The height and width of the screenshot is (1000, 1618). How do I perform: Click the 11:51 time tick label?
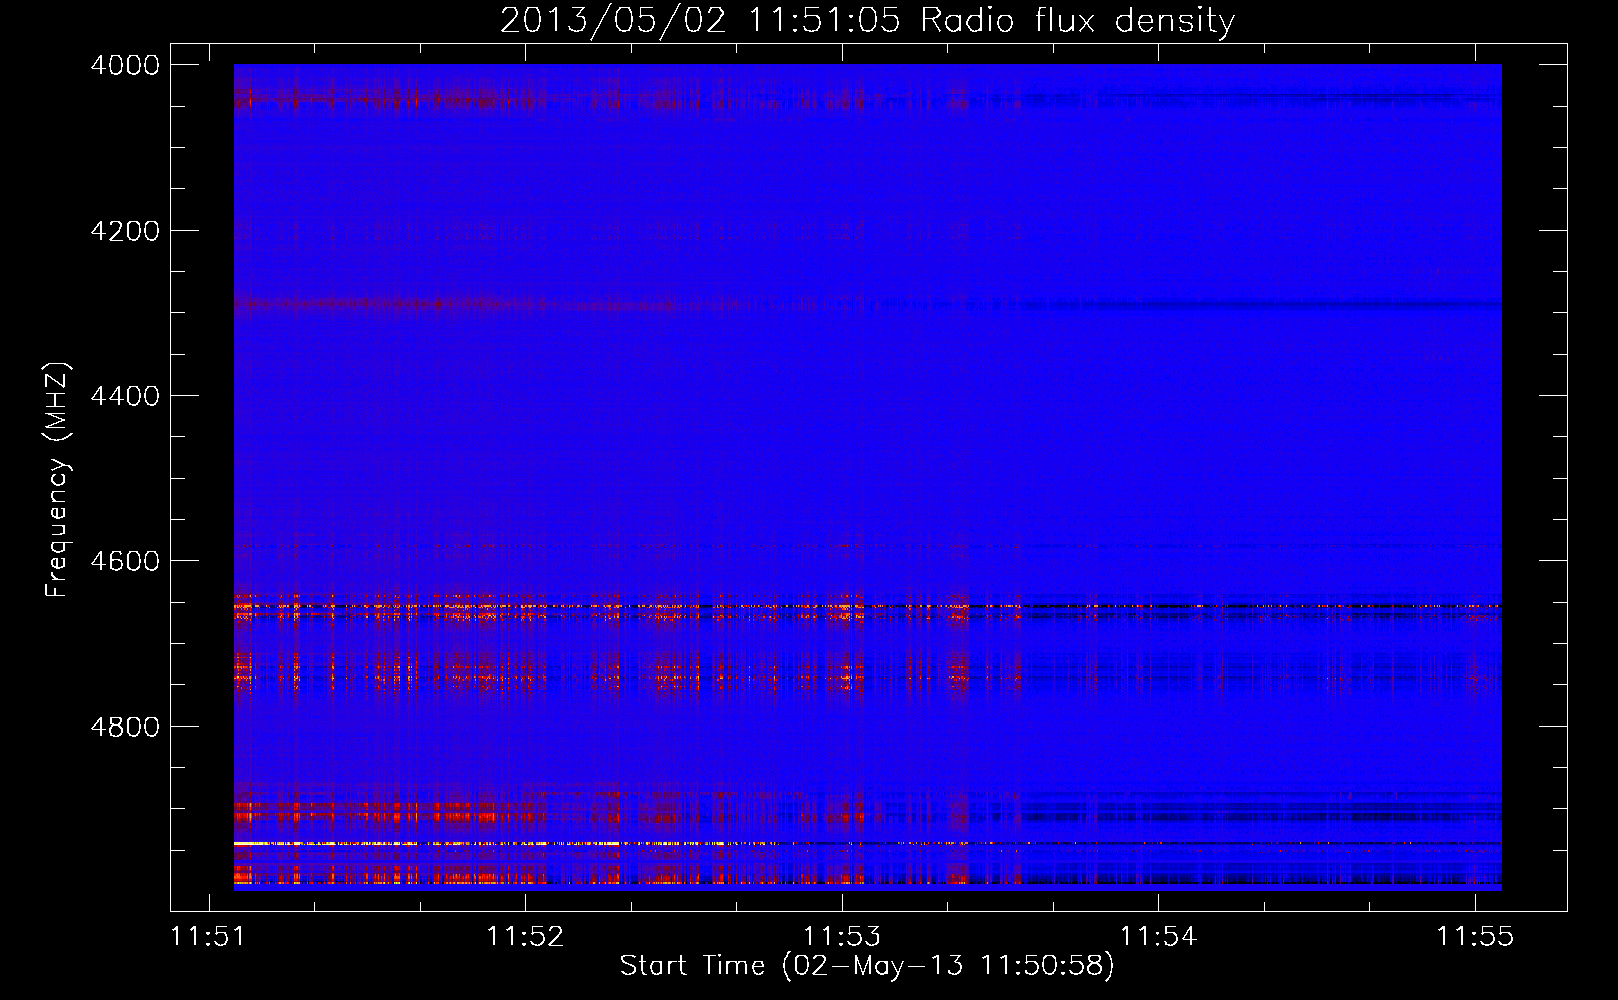(x=209, y=937)
